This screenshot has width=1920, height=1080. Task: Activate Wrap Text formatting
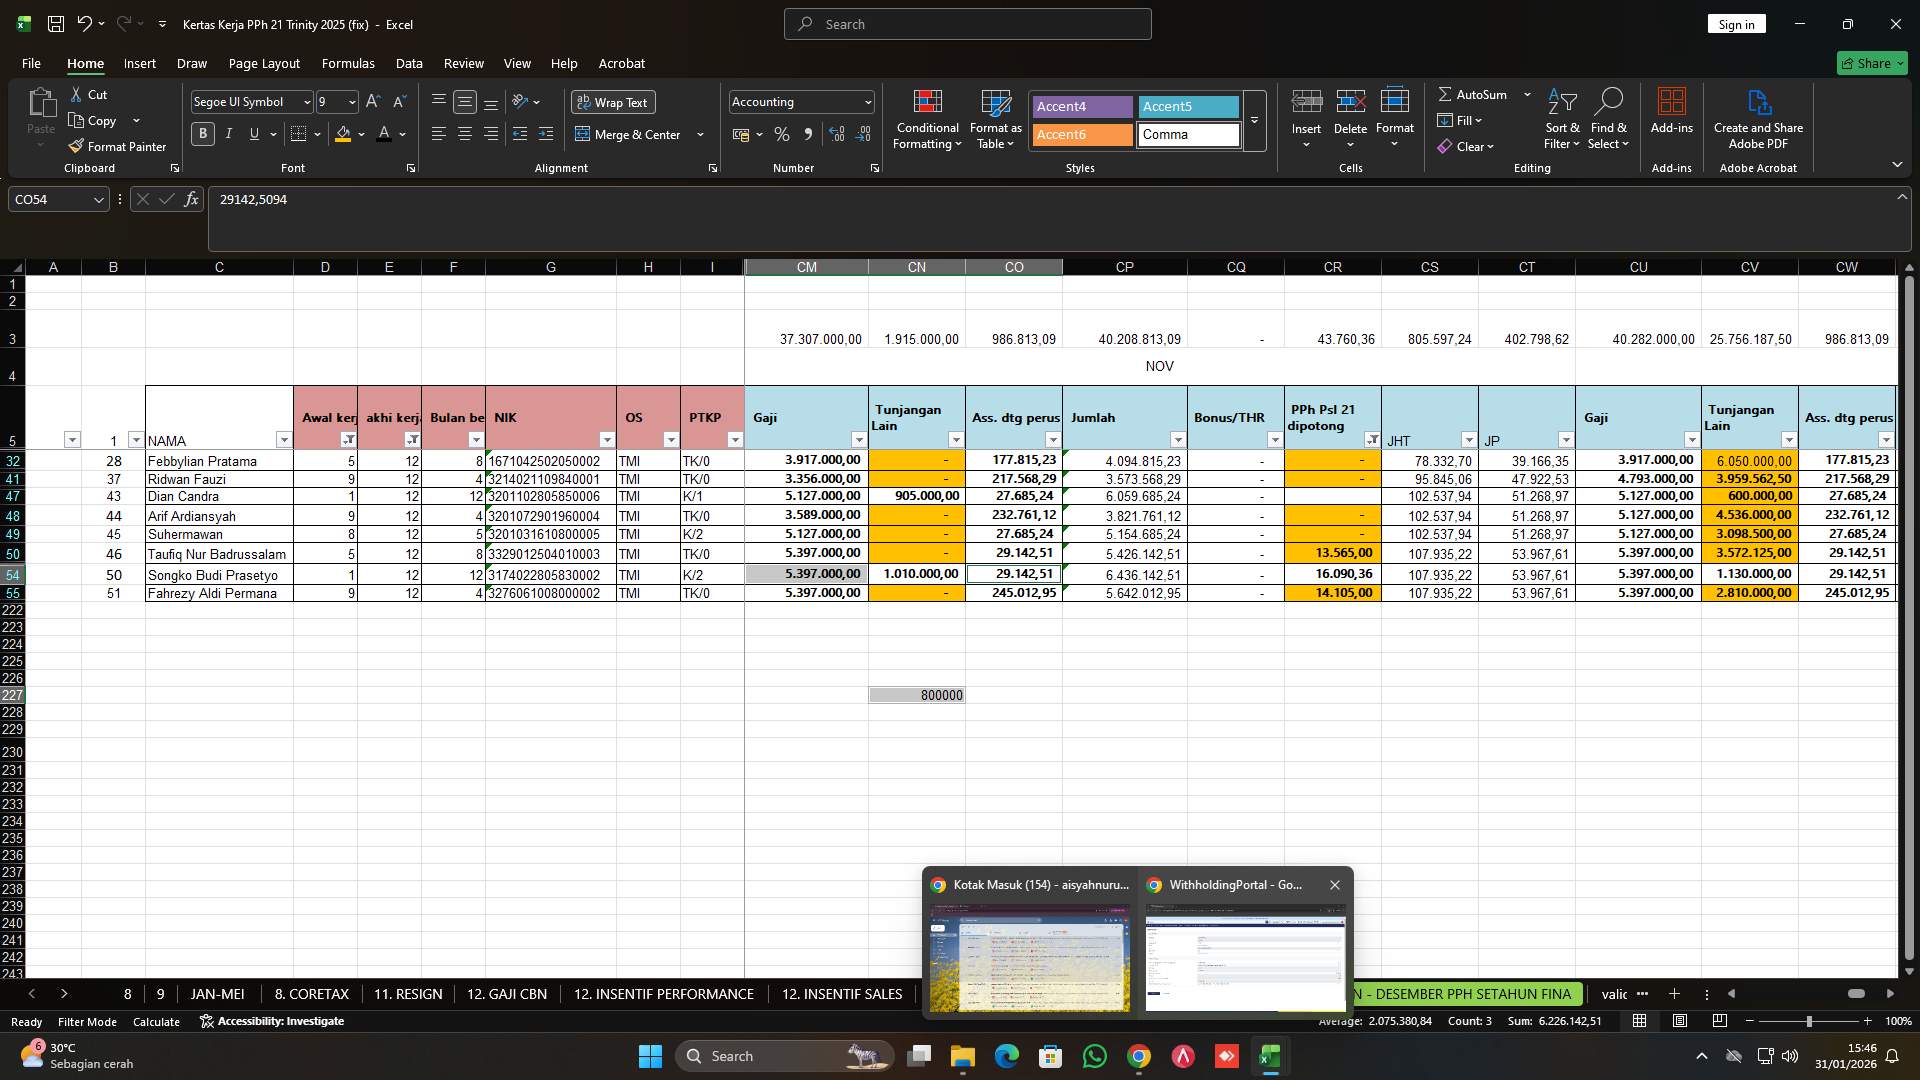click(x=612, y=102)
